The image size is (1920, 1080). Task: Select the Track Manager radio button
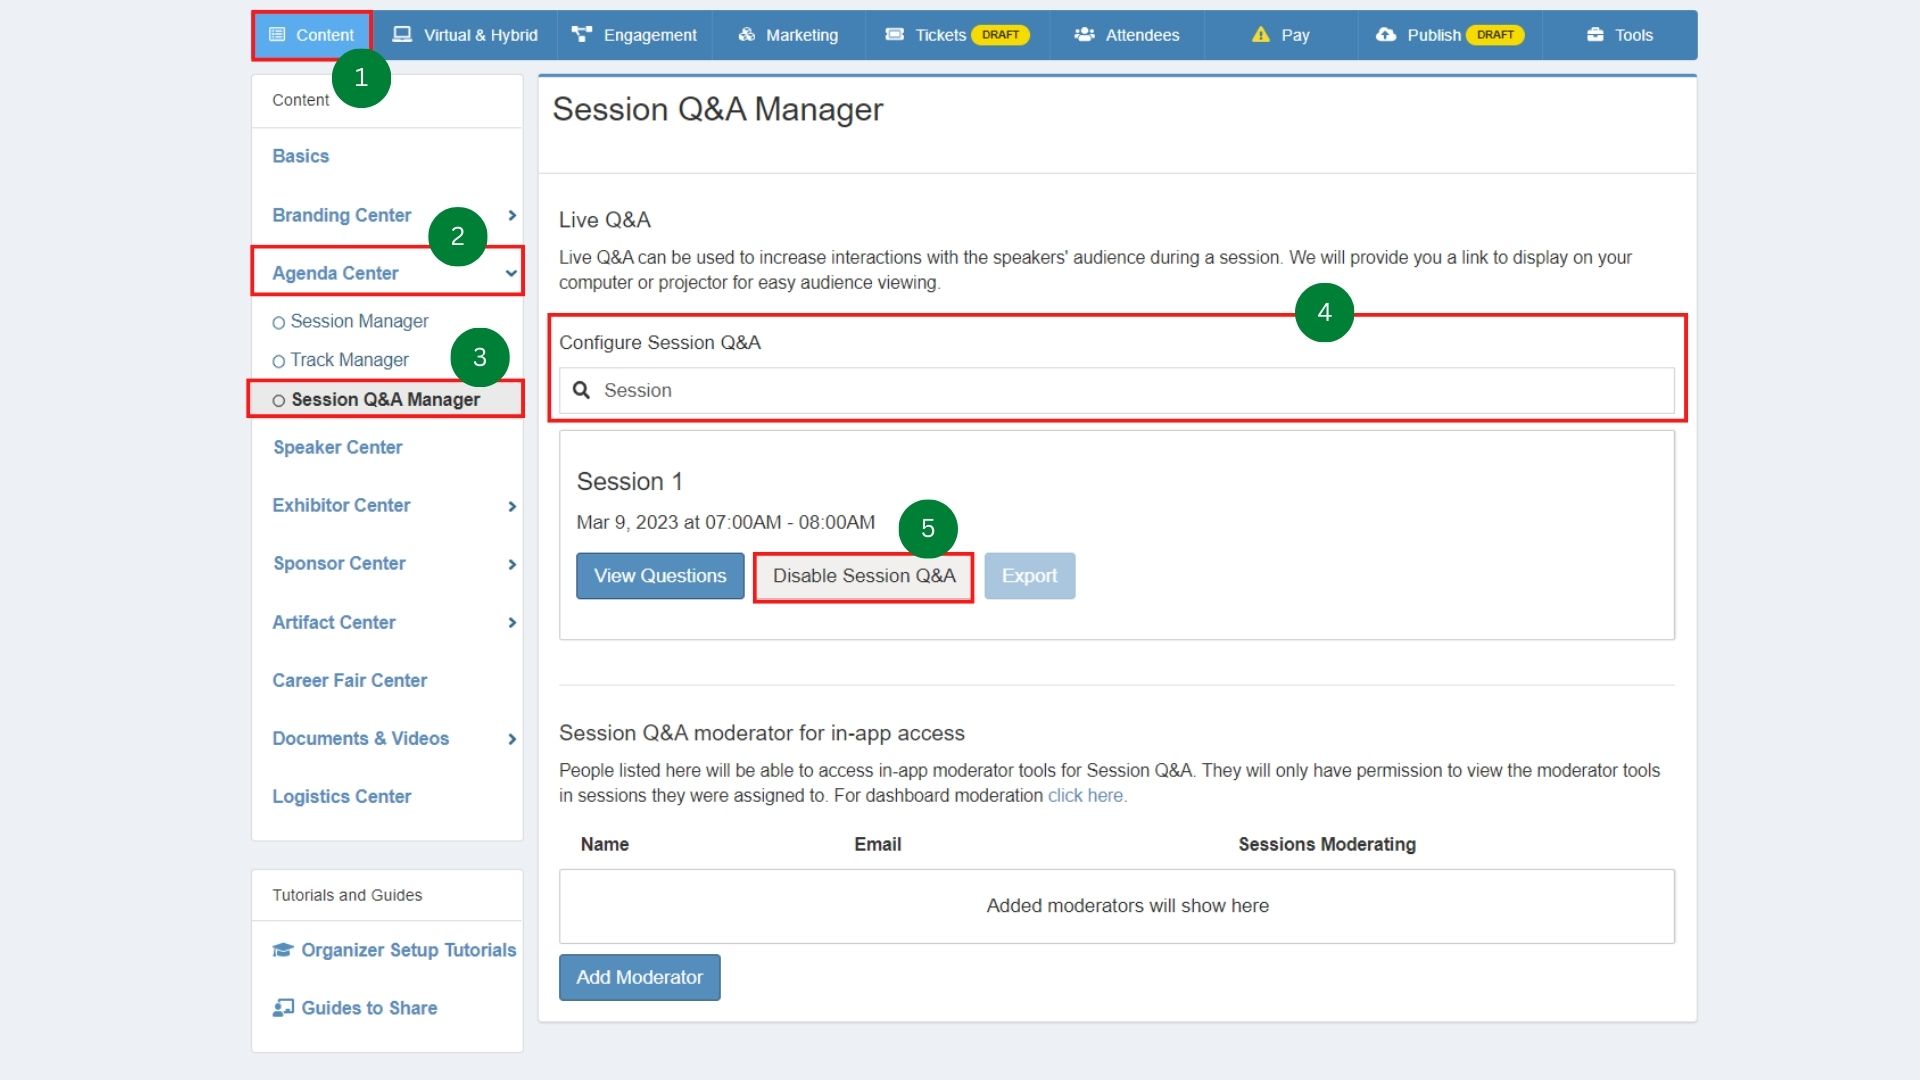278,360
